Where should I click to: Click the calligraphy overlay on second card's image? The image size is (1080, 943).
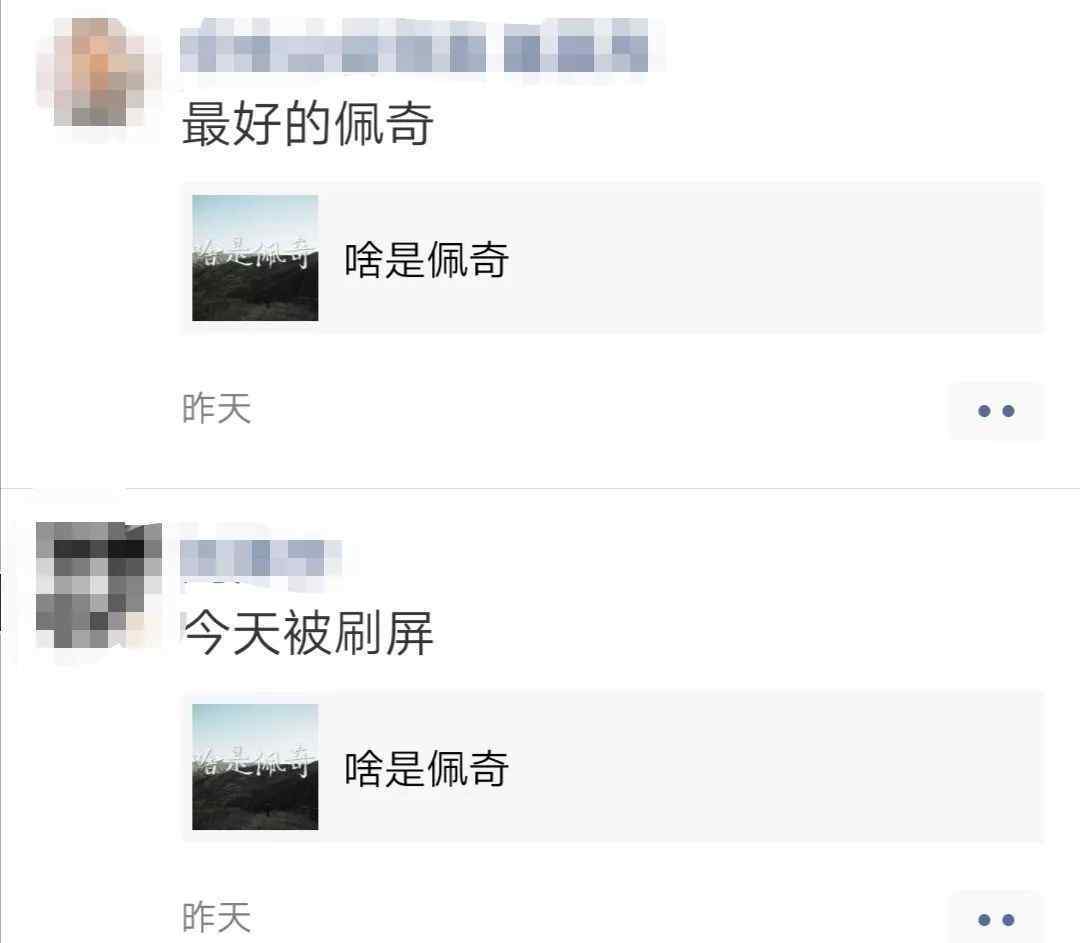point(255,761)
